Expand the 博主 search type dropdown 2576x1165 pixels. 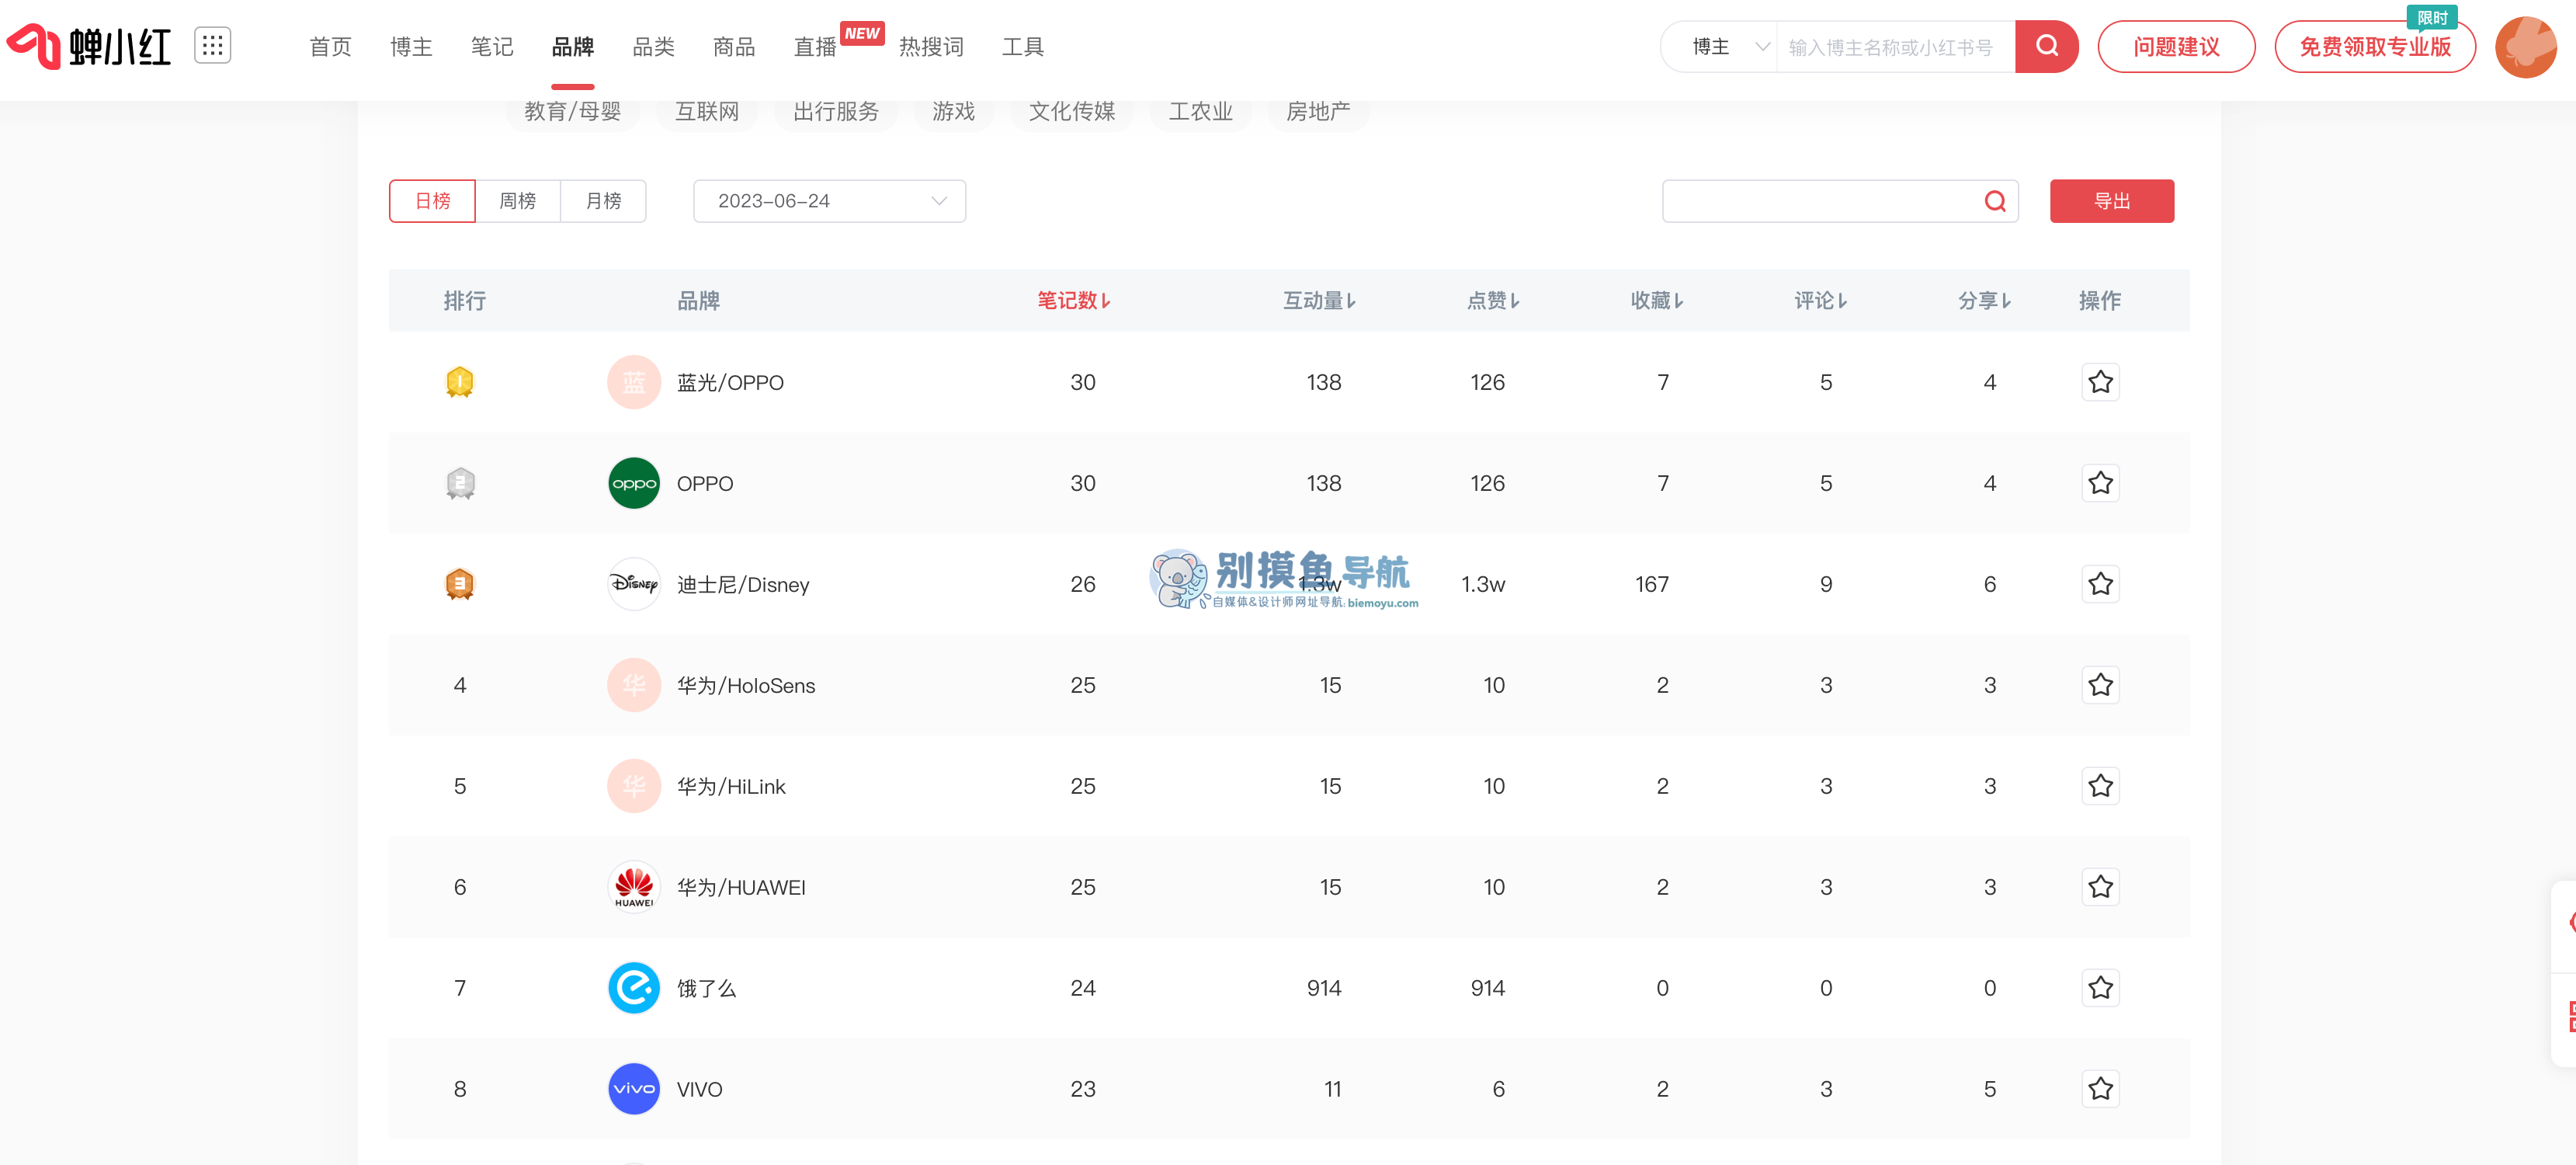[1727, 47]
